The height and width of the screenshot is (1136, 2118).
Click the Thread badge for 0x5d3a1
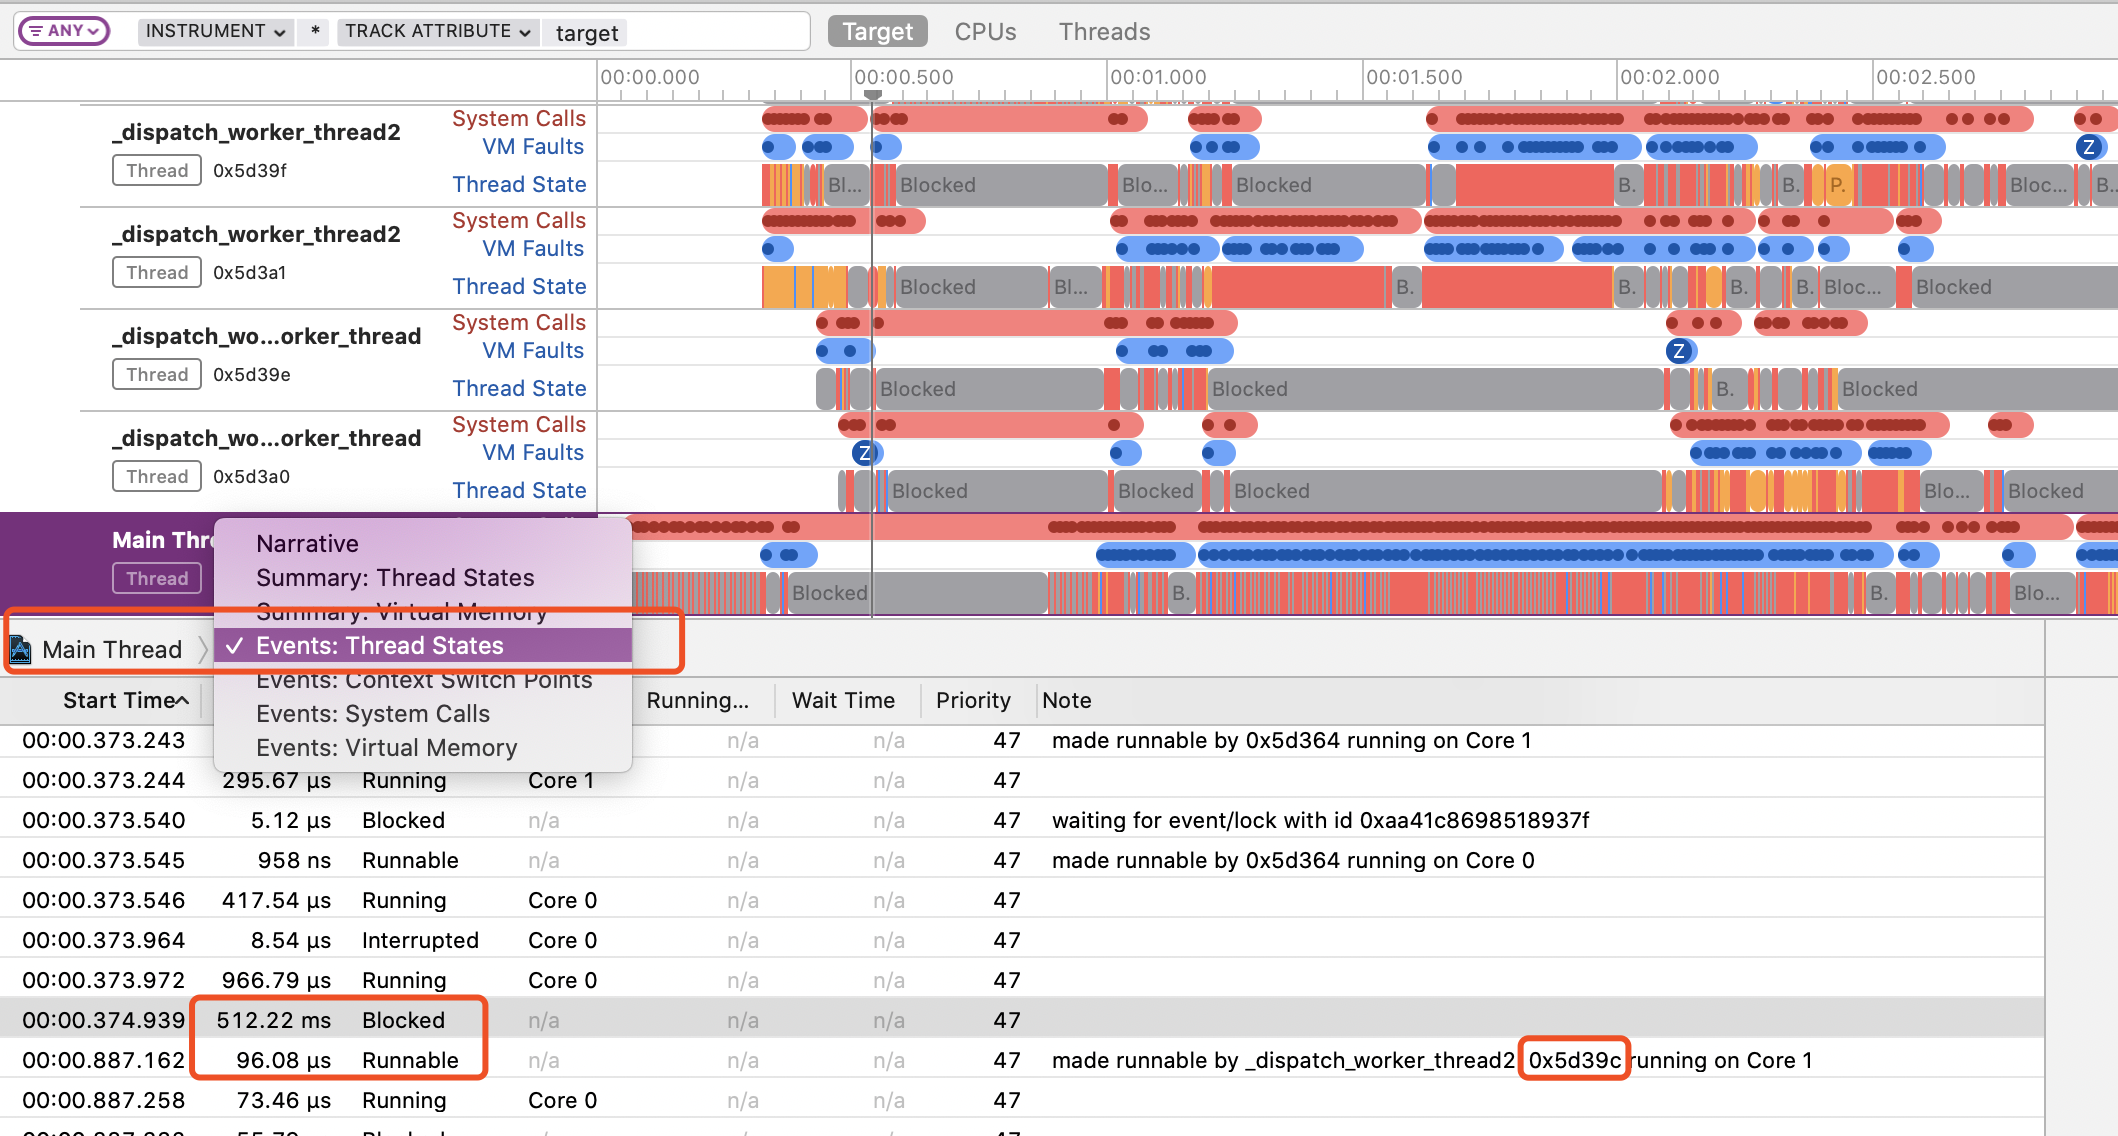pyautogui.click(x=157, y=273)
